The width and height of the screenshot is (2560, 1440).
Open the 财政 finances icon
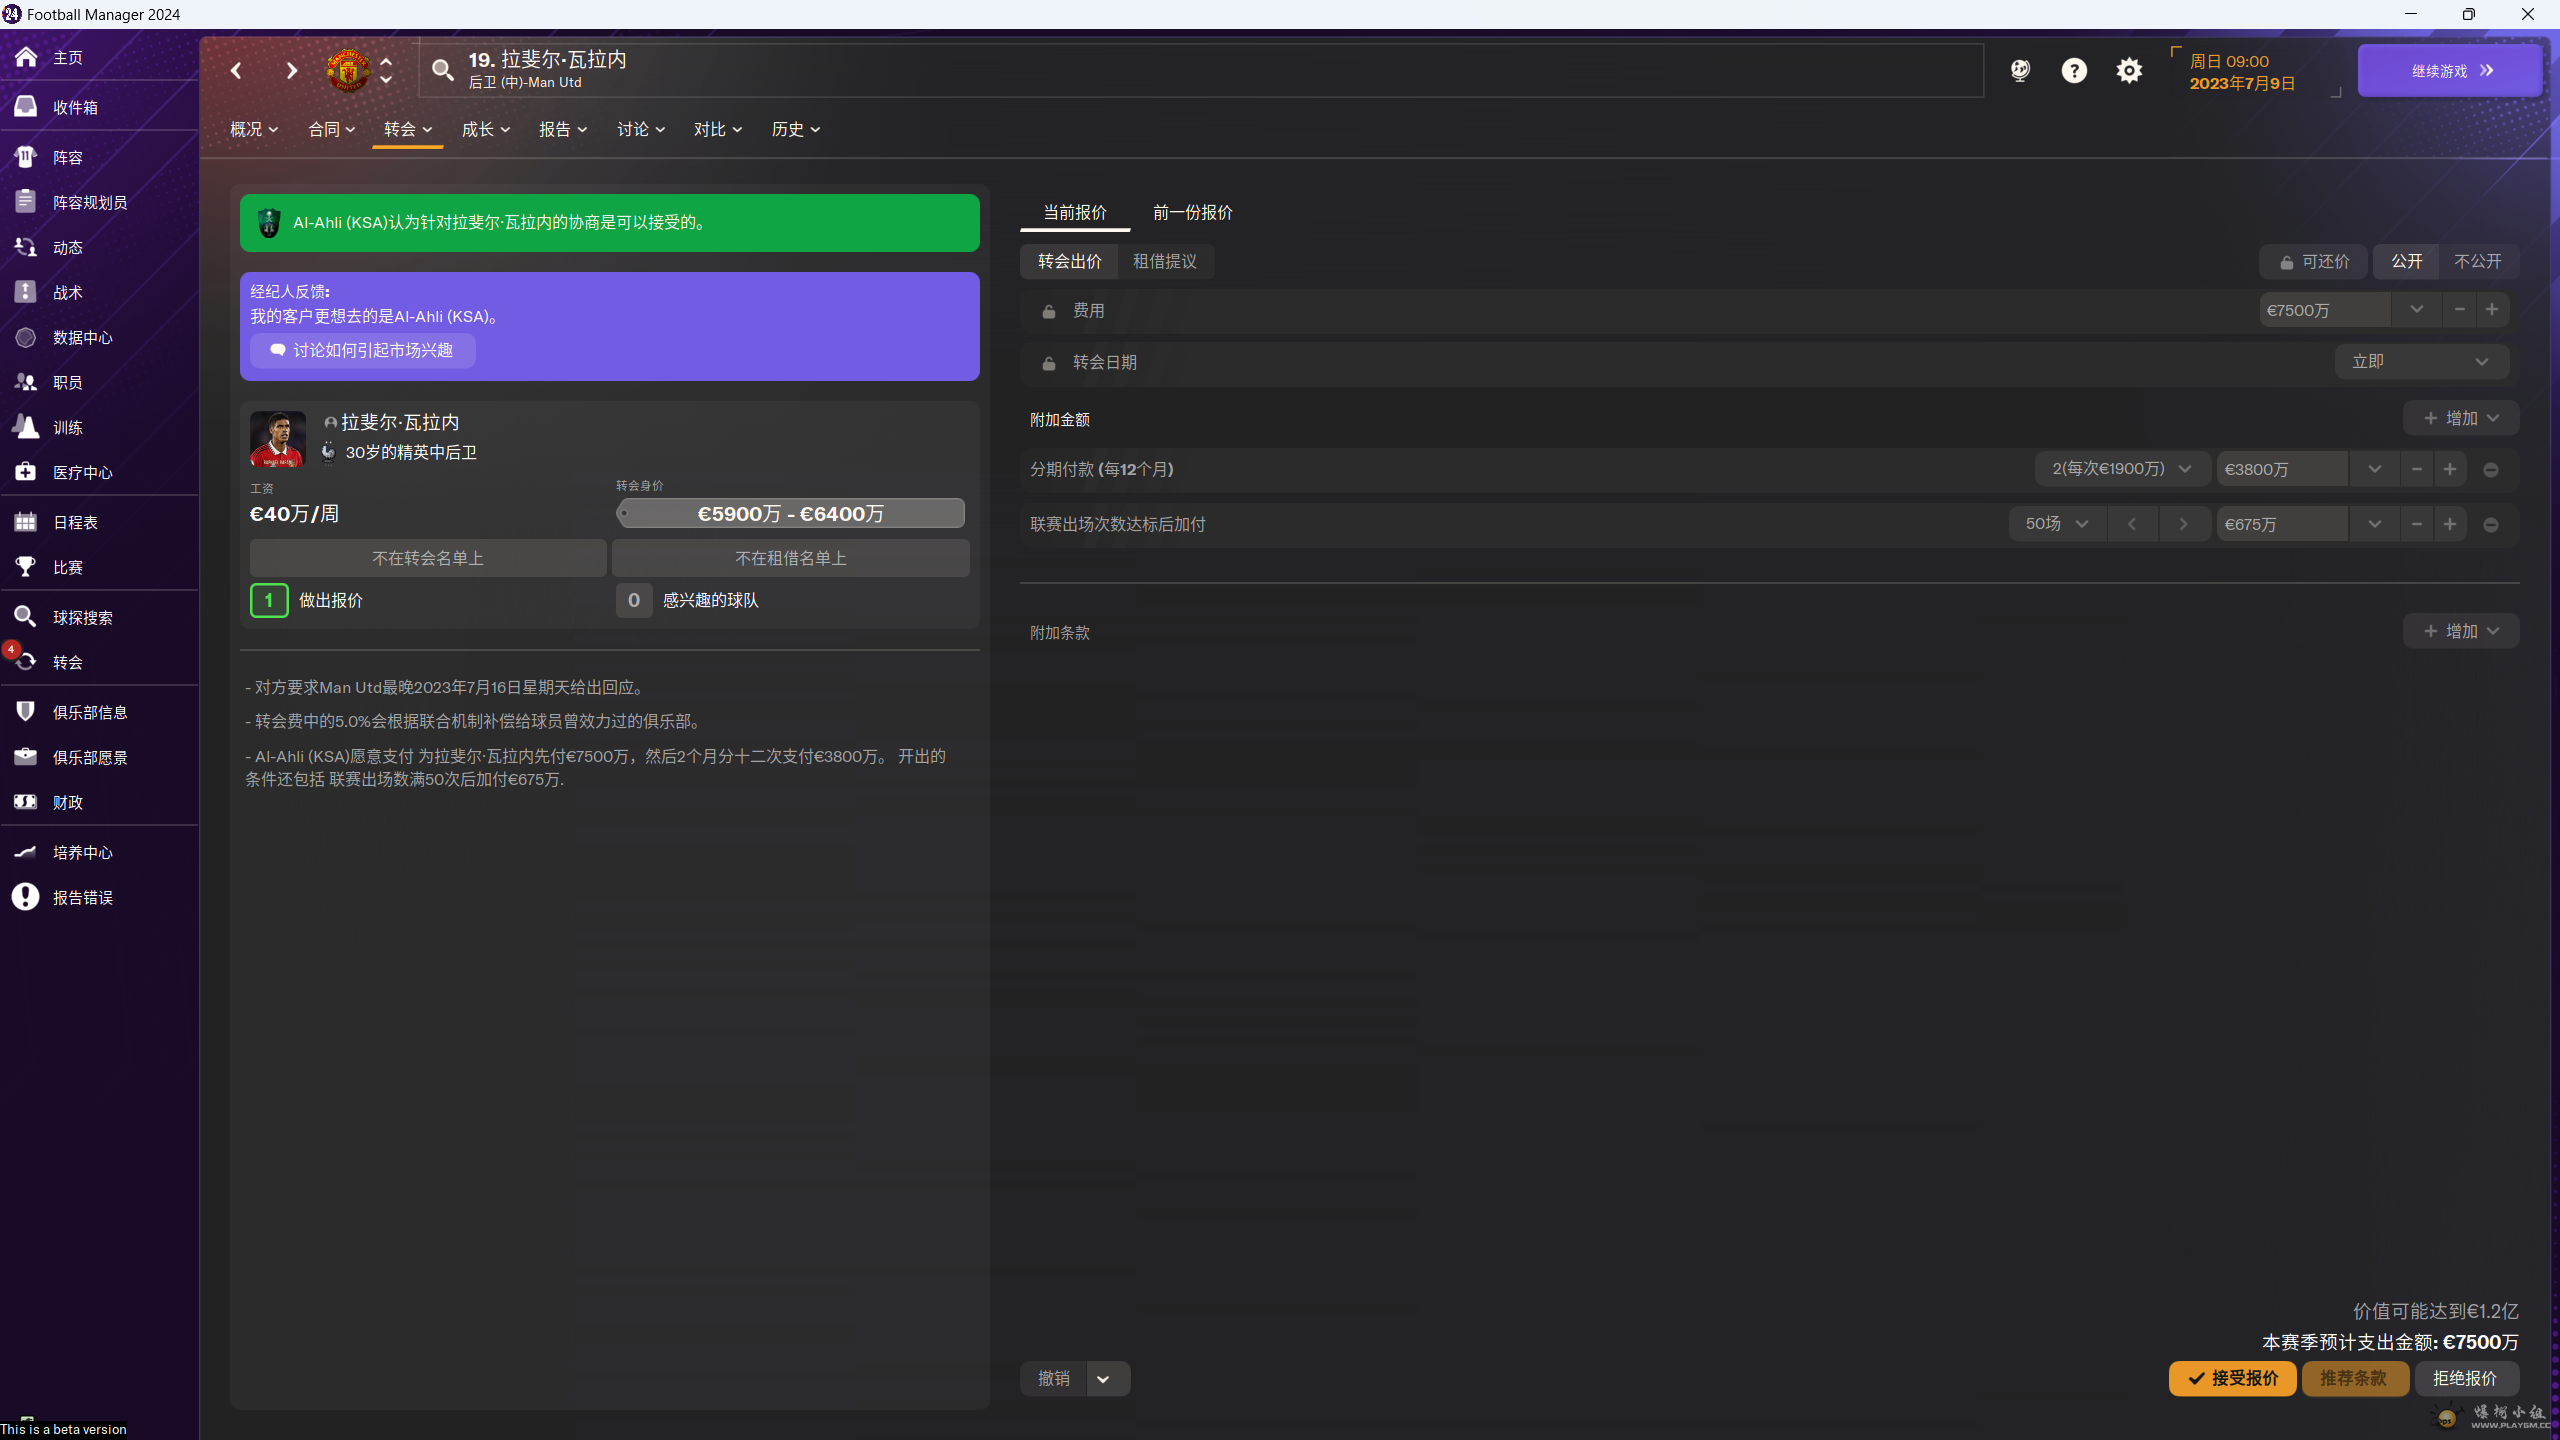[26, 802]
